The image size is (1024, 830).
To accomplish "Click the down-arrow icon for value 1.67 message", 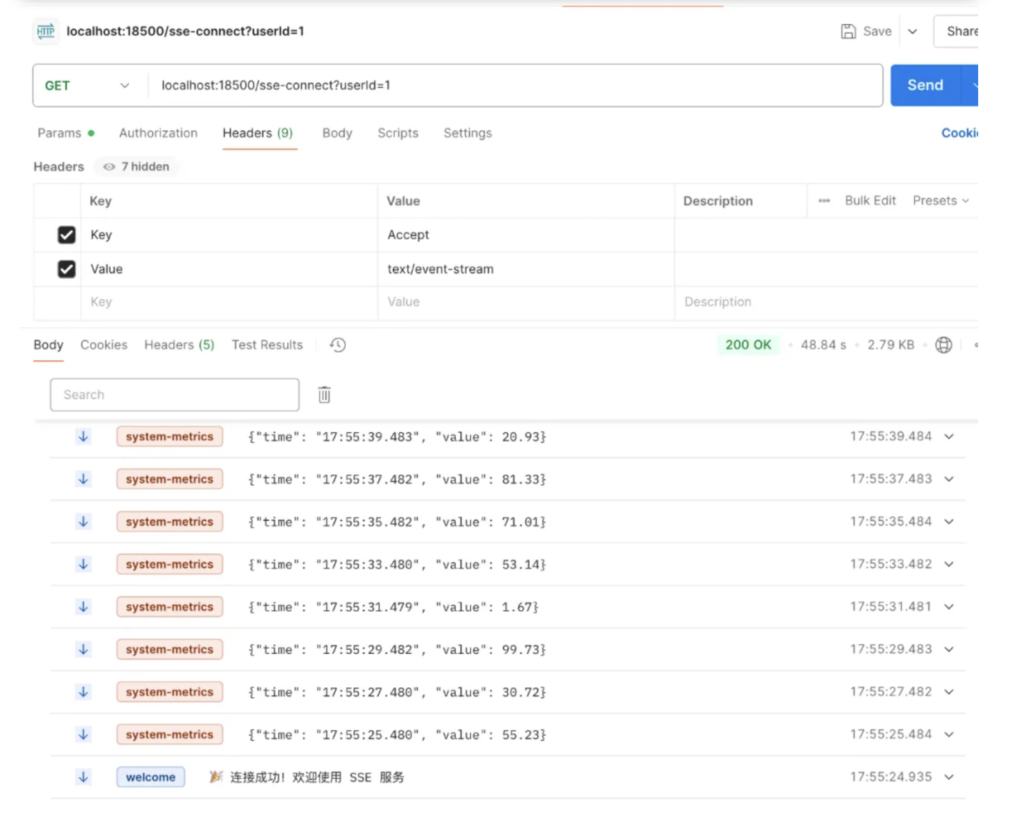I will pos(84,607).
